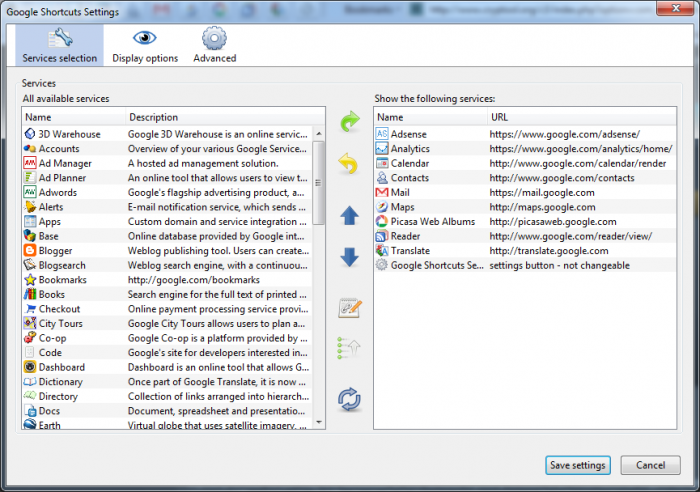The image size is (700, 492).
Task: Close the Google Shortcuts Settings window
Action: point(676,8)
